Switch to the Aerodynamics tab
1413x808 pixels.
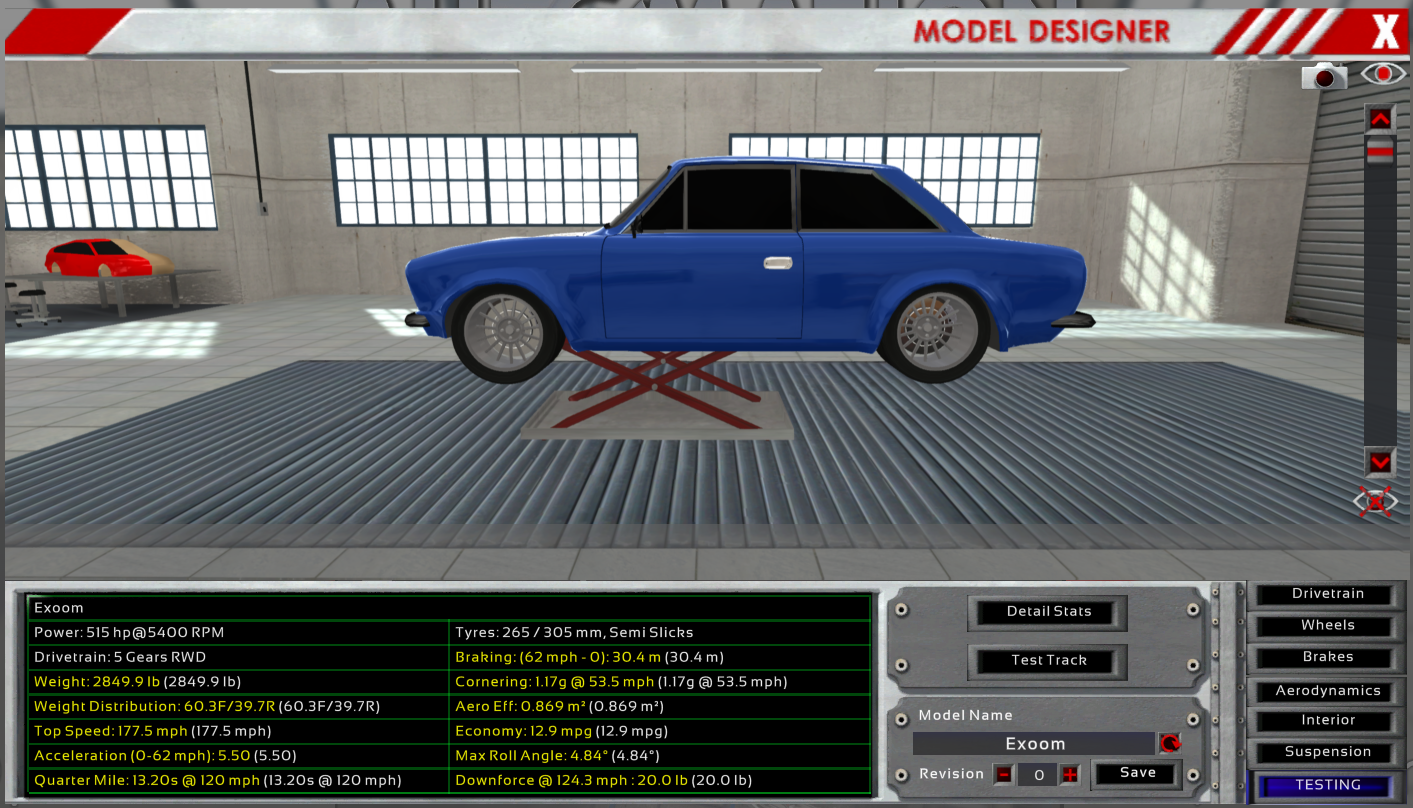click(1327, 691)
